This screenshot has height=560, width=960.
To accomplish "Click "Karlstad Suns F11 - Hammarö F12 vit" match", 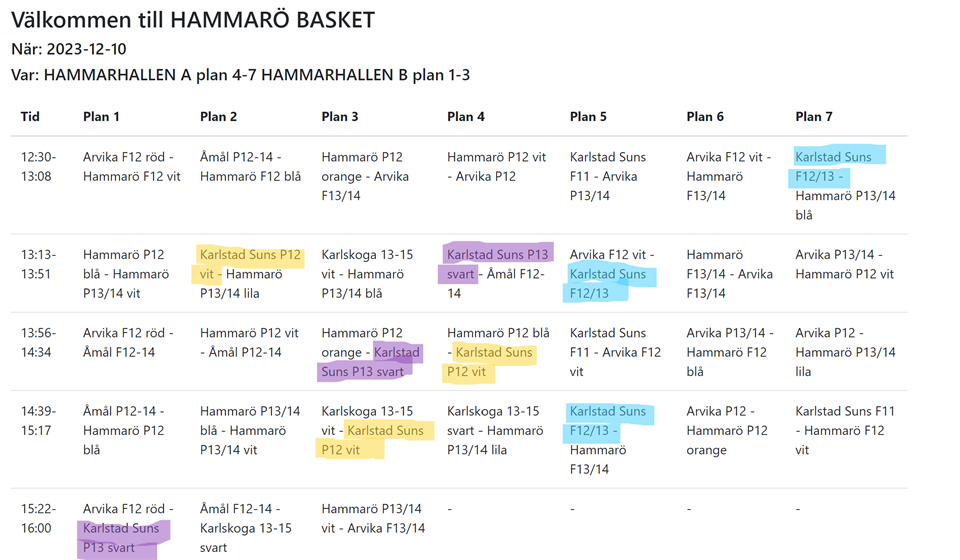I will coord(845,430).
